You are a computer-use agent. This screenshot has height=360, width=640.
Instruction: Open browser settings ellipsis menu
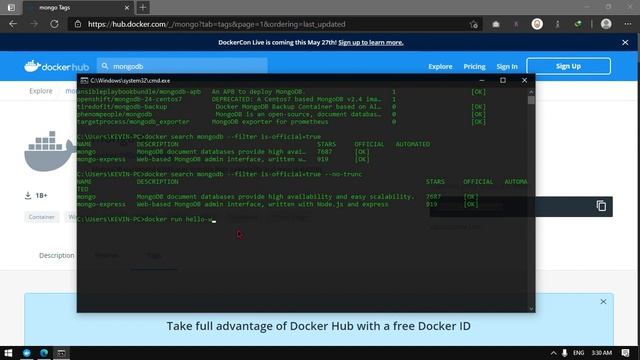tap(627, 24)
